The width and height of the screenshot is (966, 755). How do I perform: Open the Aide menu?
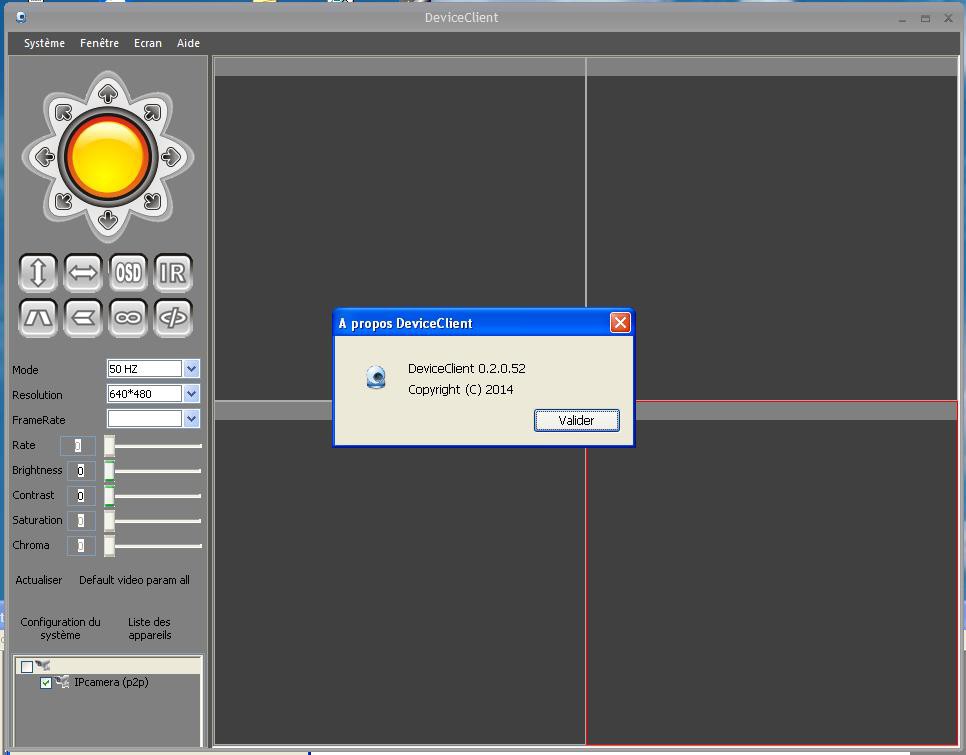pyautogui.click(x=188, y=43)
